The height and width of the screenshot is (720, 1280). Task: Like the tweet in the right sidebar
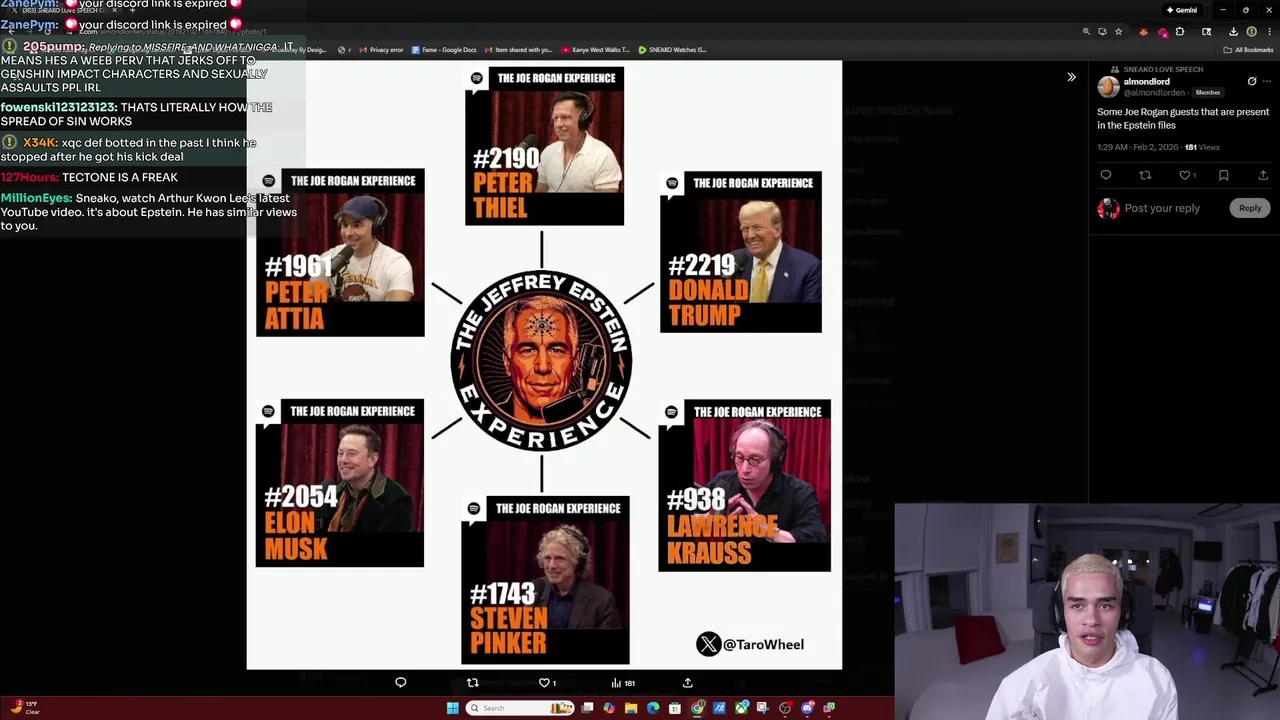point(1185,175)
